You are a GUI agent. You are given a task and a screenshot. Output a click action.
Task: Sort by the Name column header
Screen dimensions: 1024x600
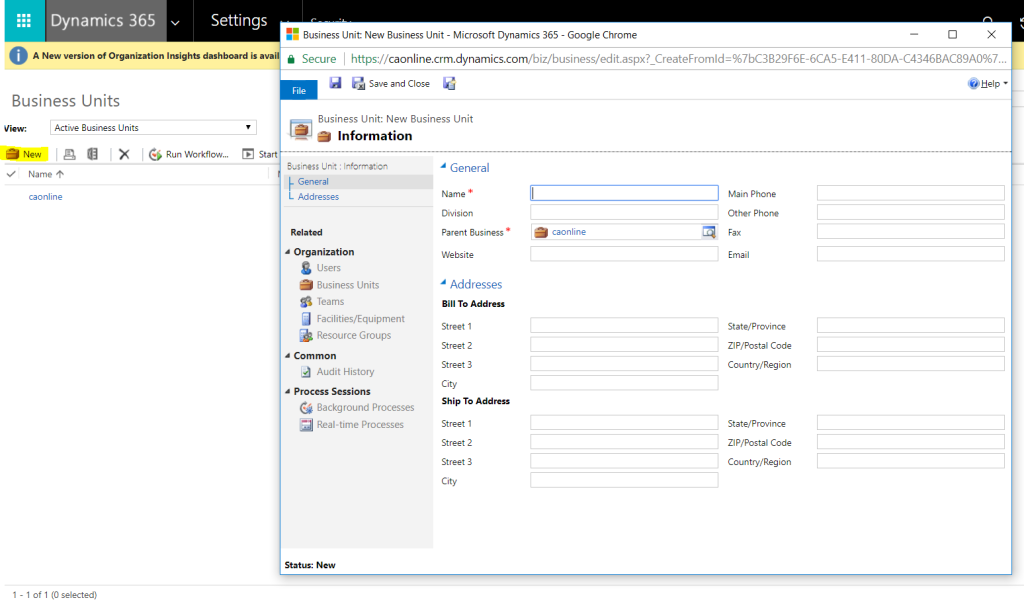point(46,174)
